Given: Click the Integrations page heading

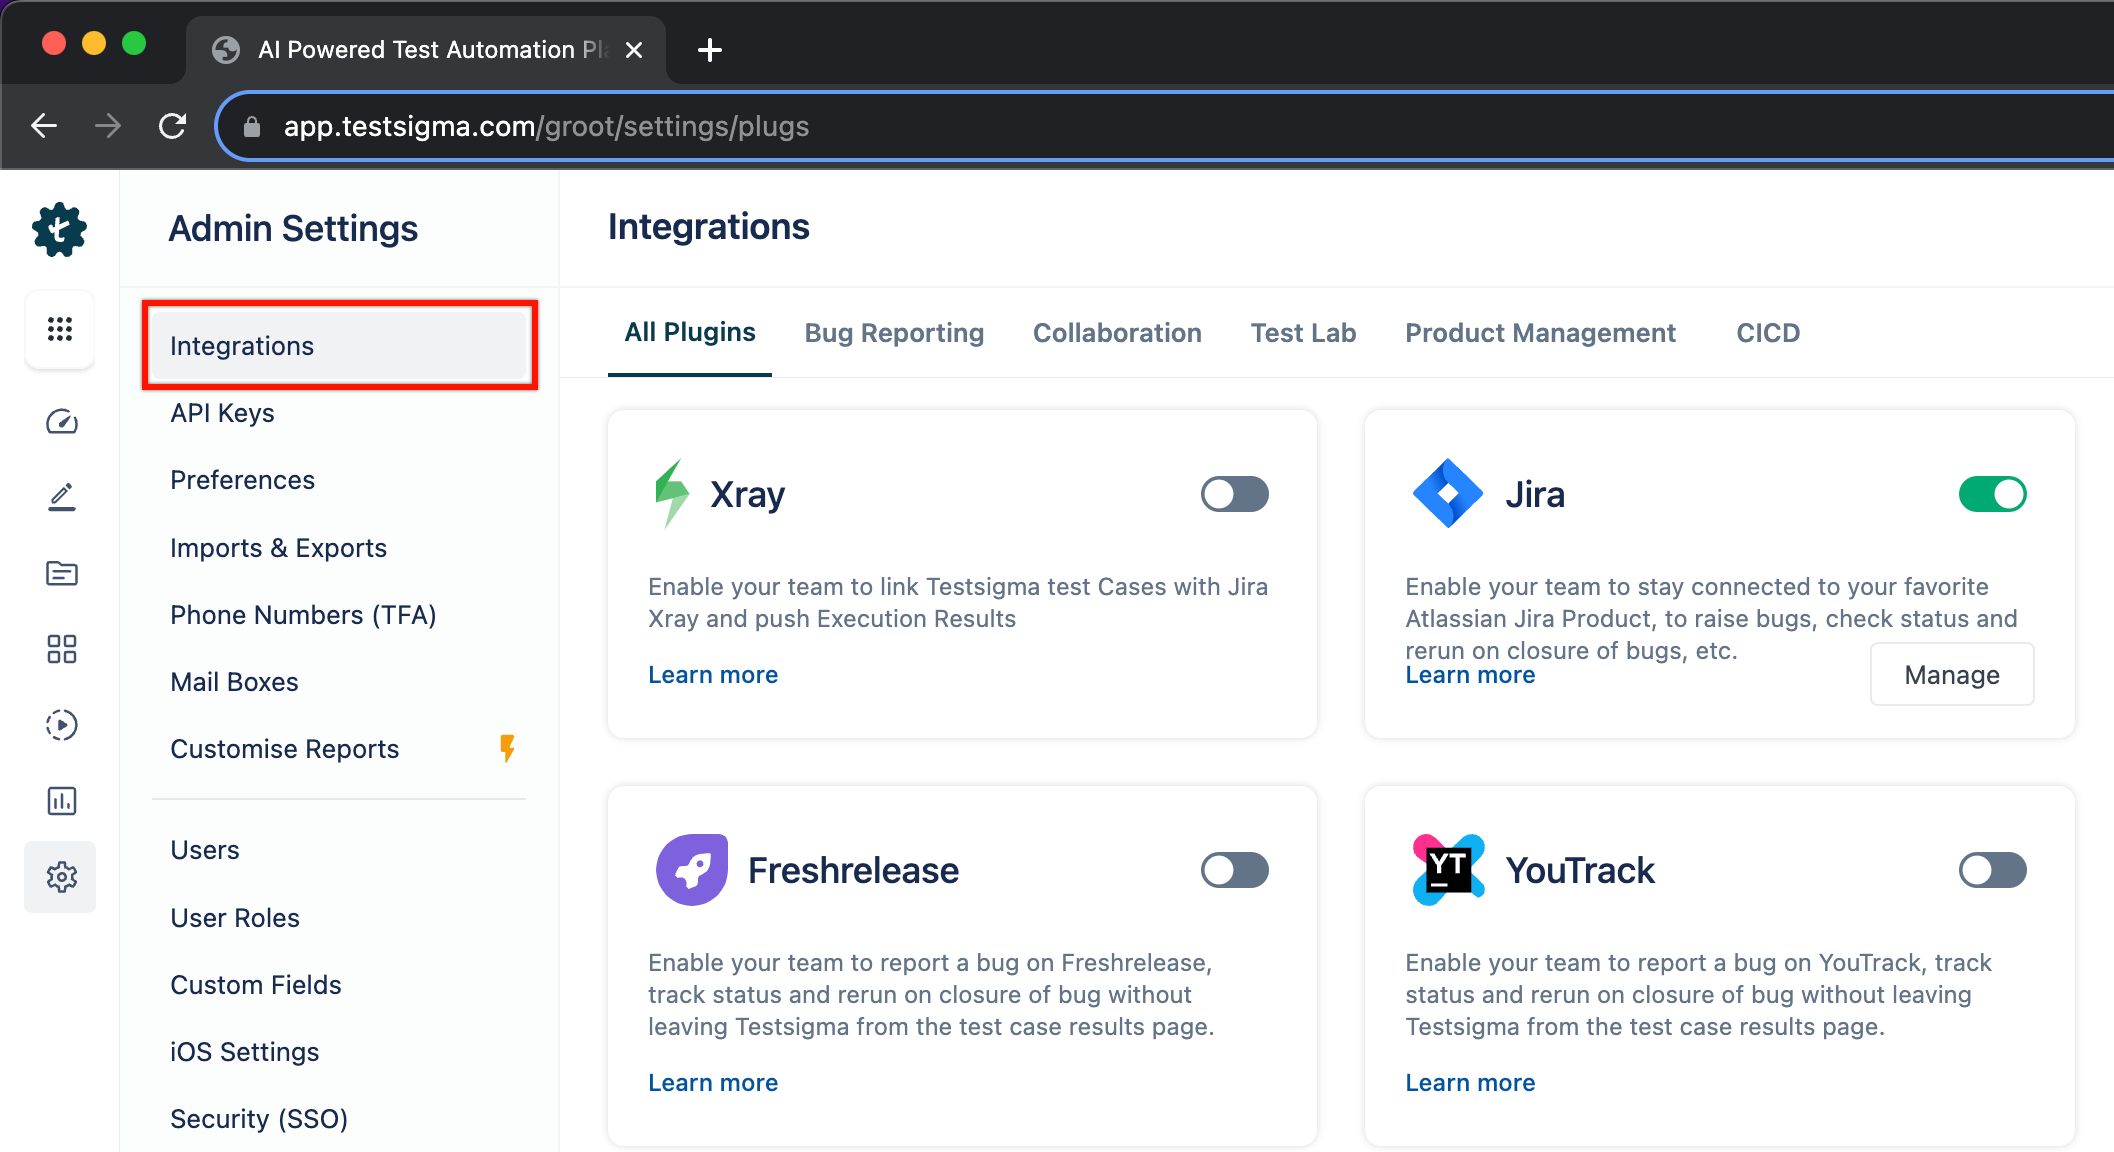Looking at the screenshot, I should [x=708, y=227].
